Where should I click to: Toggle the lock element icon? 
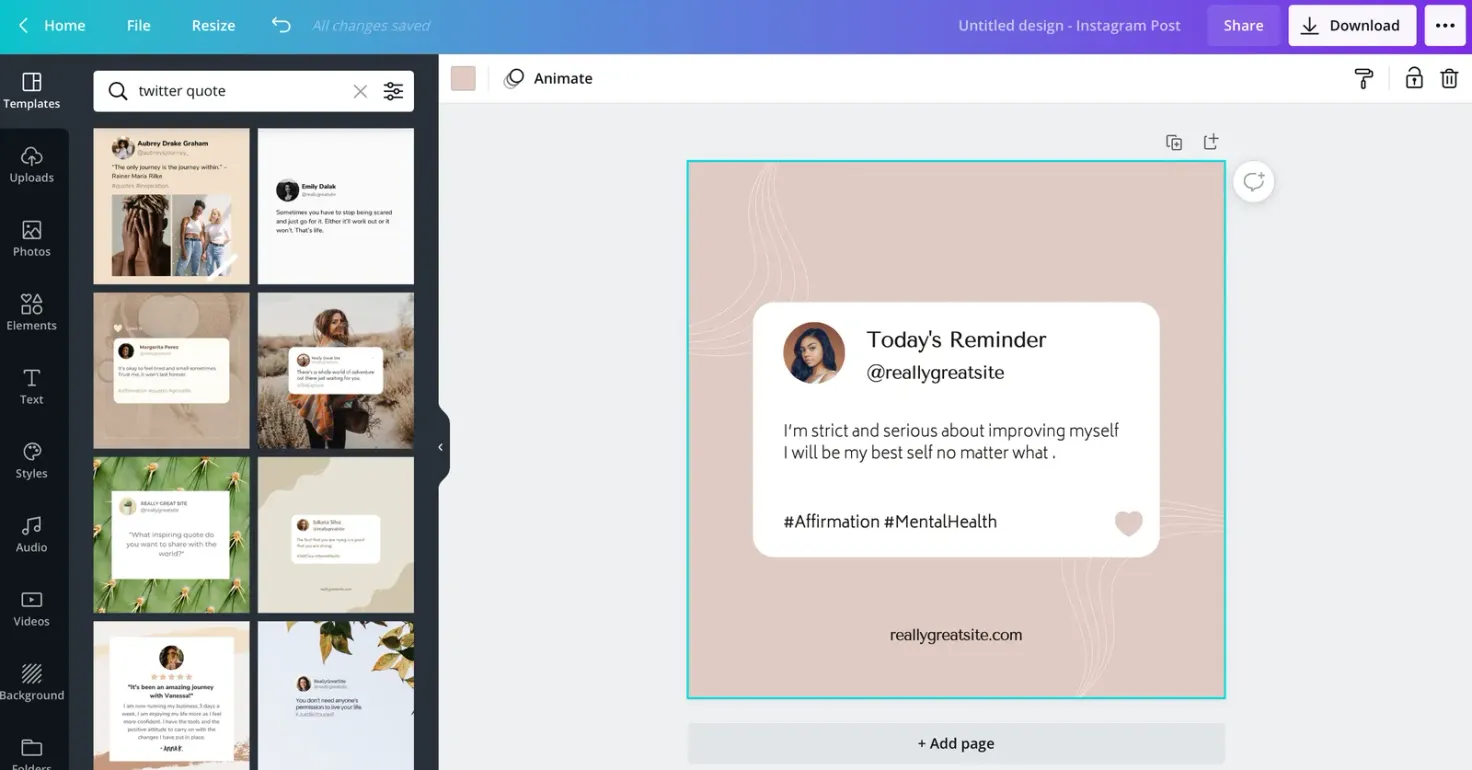[x=1414, y=78]
